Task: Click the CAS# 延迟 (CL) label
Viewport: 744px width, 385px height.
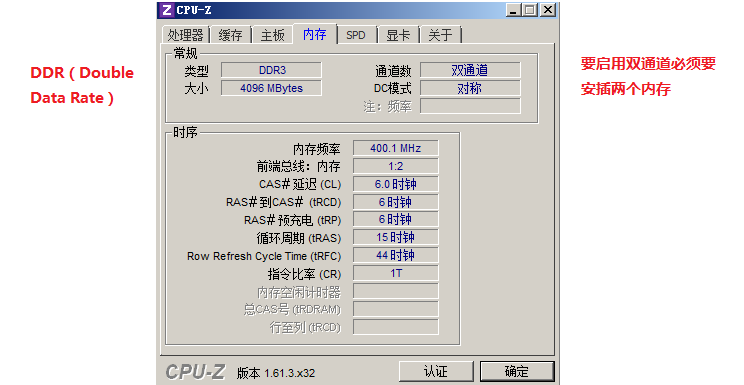Action: (x=300, y=185)
